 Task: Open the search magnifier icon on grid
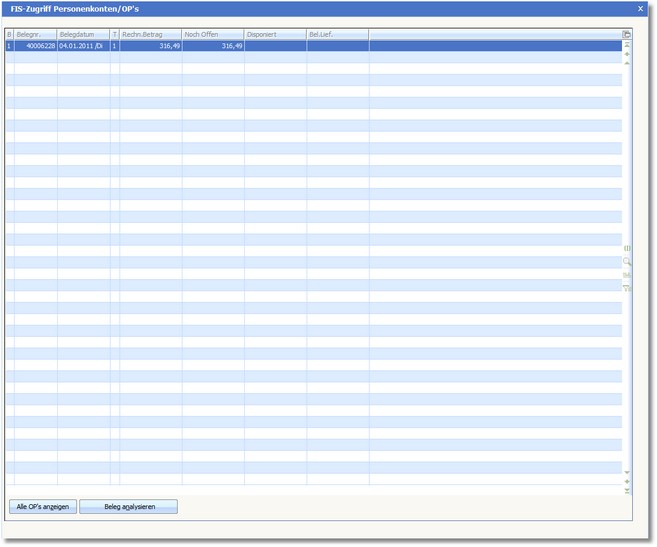(x=627, y=262)
